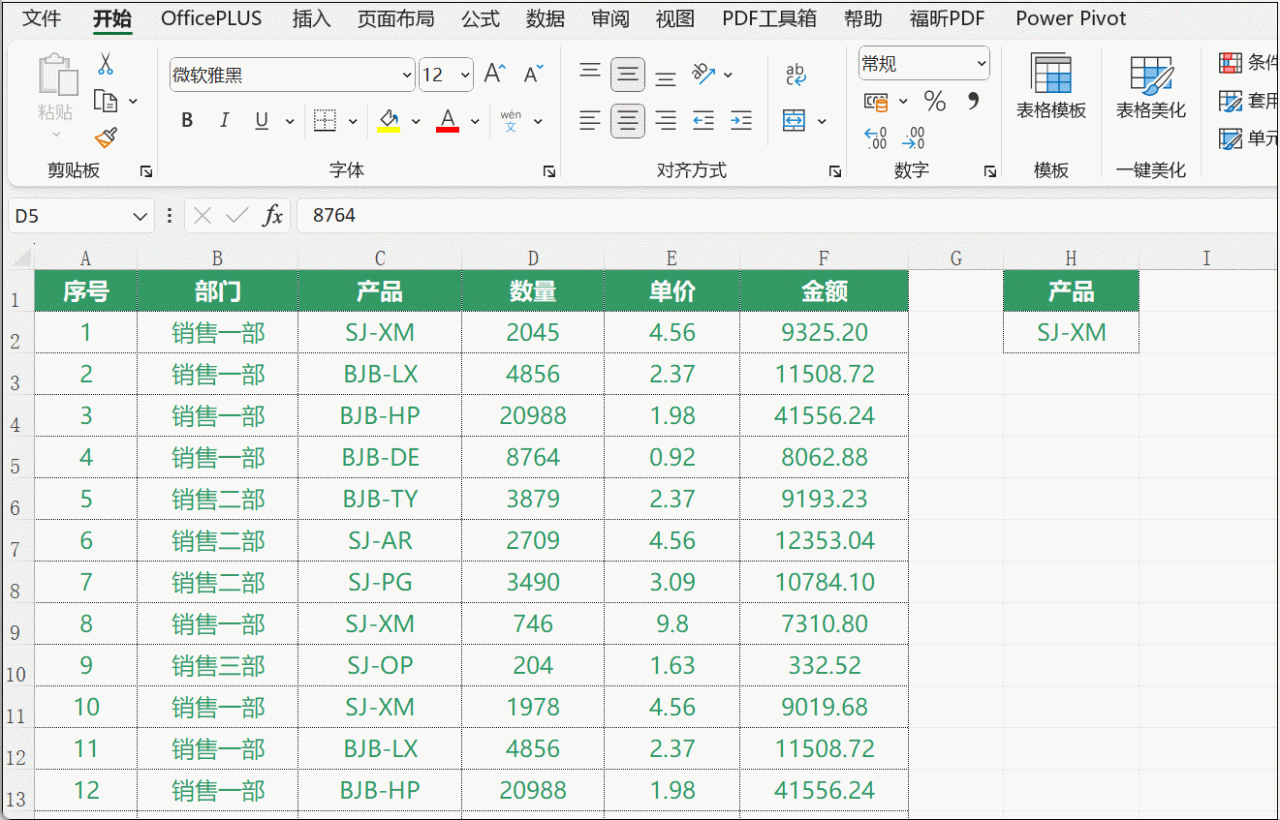Switch to the 审阅 tab
The image size is (1280, 820).
610,18
